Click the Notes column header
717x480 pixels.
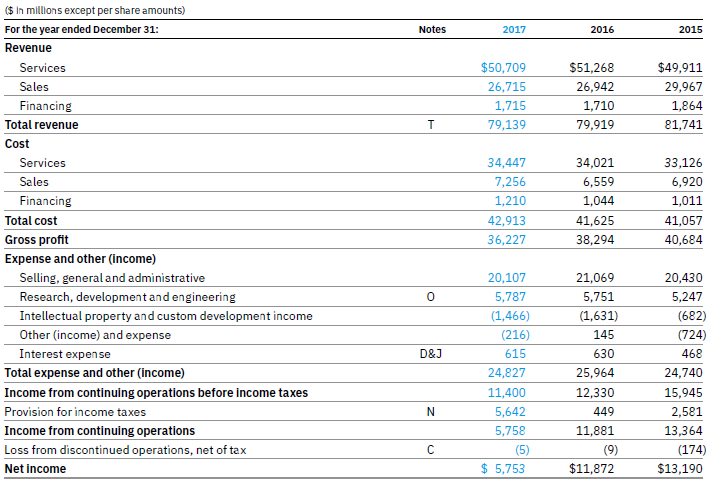[x=432, y=30]
